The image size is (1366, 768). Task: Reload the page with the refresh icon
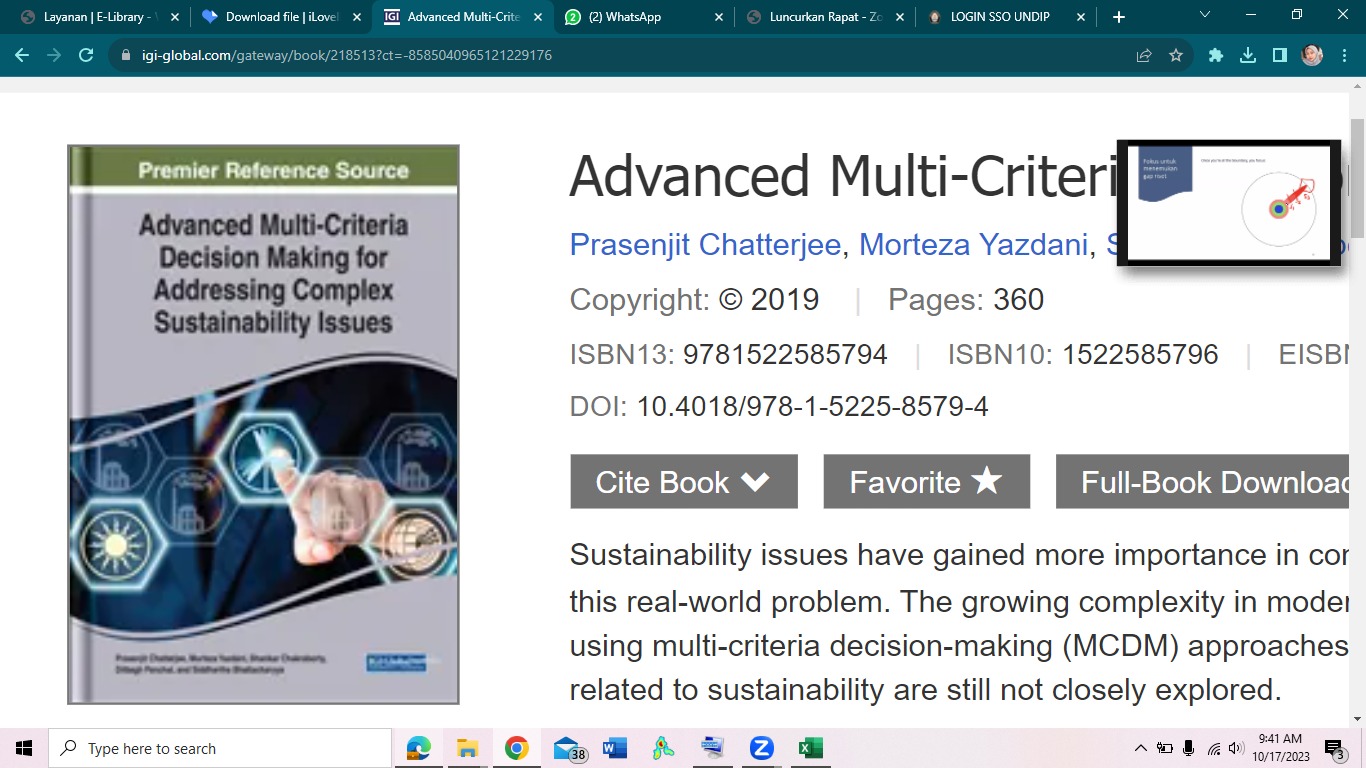tap(85, 55)
